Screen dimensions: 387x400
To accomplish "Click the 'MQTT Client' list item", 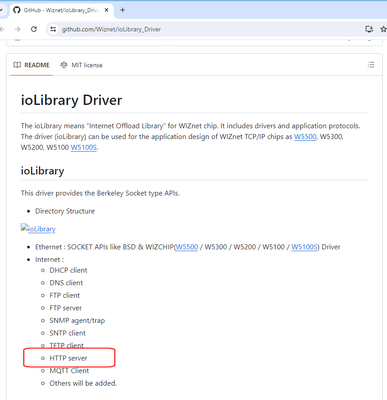I will pos(69,371).
